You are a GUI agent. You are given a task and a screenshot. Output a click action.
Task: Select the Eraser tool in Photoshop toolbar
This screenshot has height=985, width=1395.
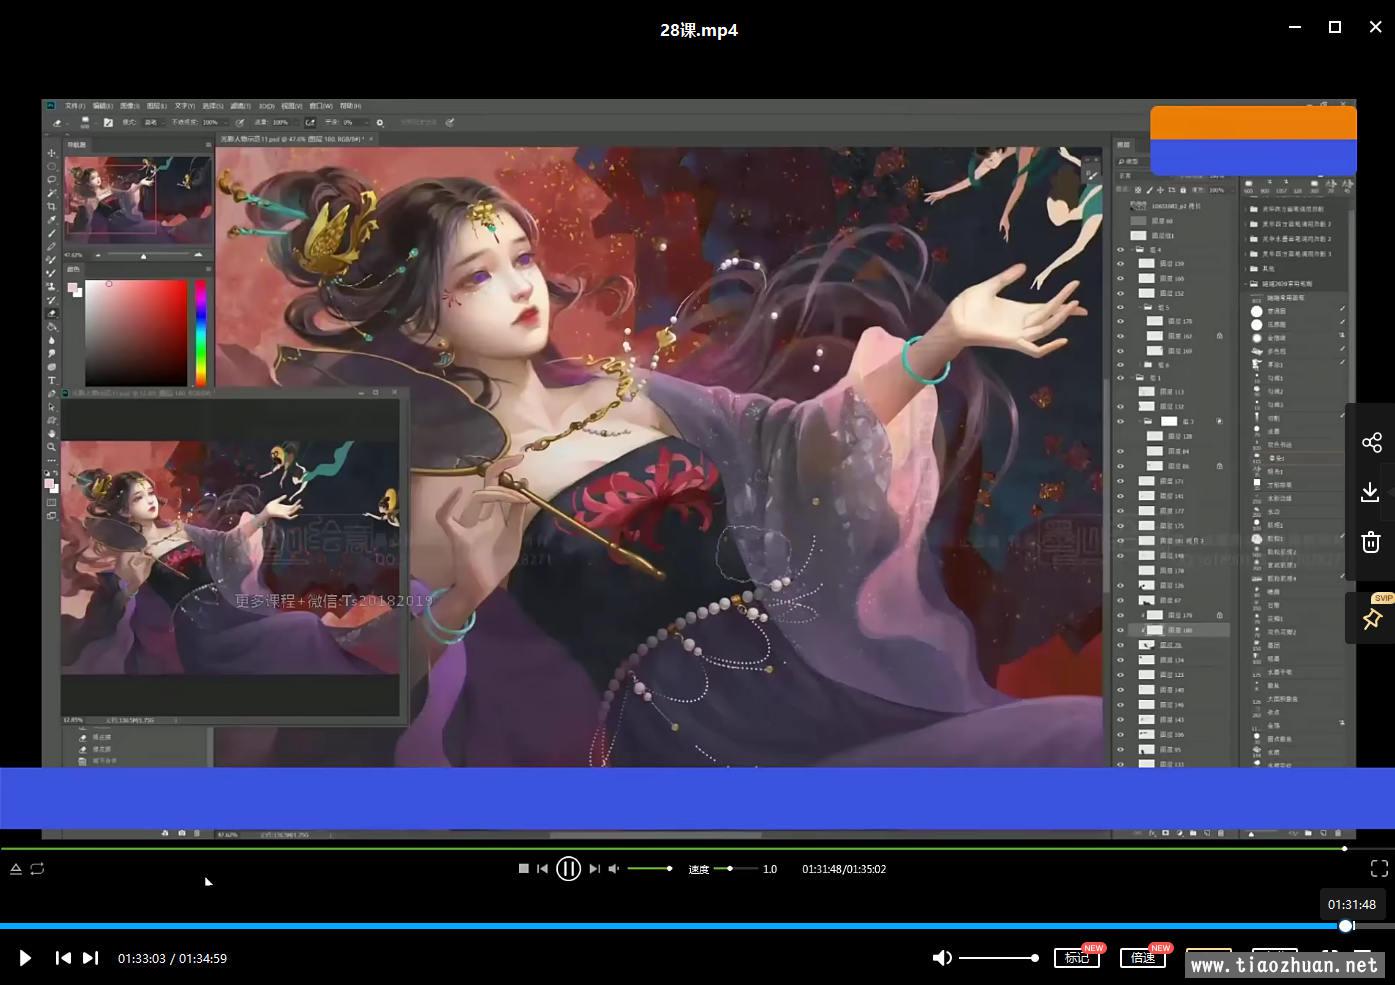[52, 314]
